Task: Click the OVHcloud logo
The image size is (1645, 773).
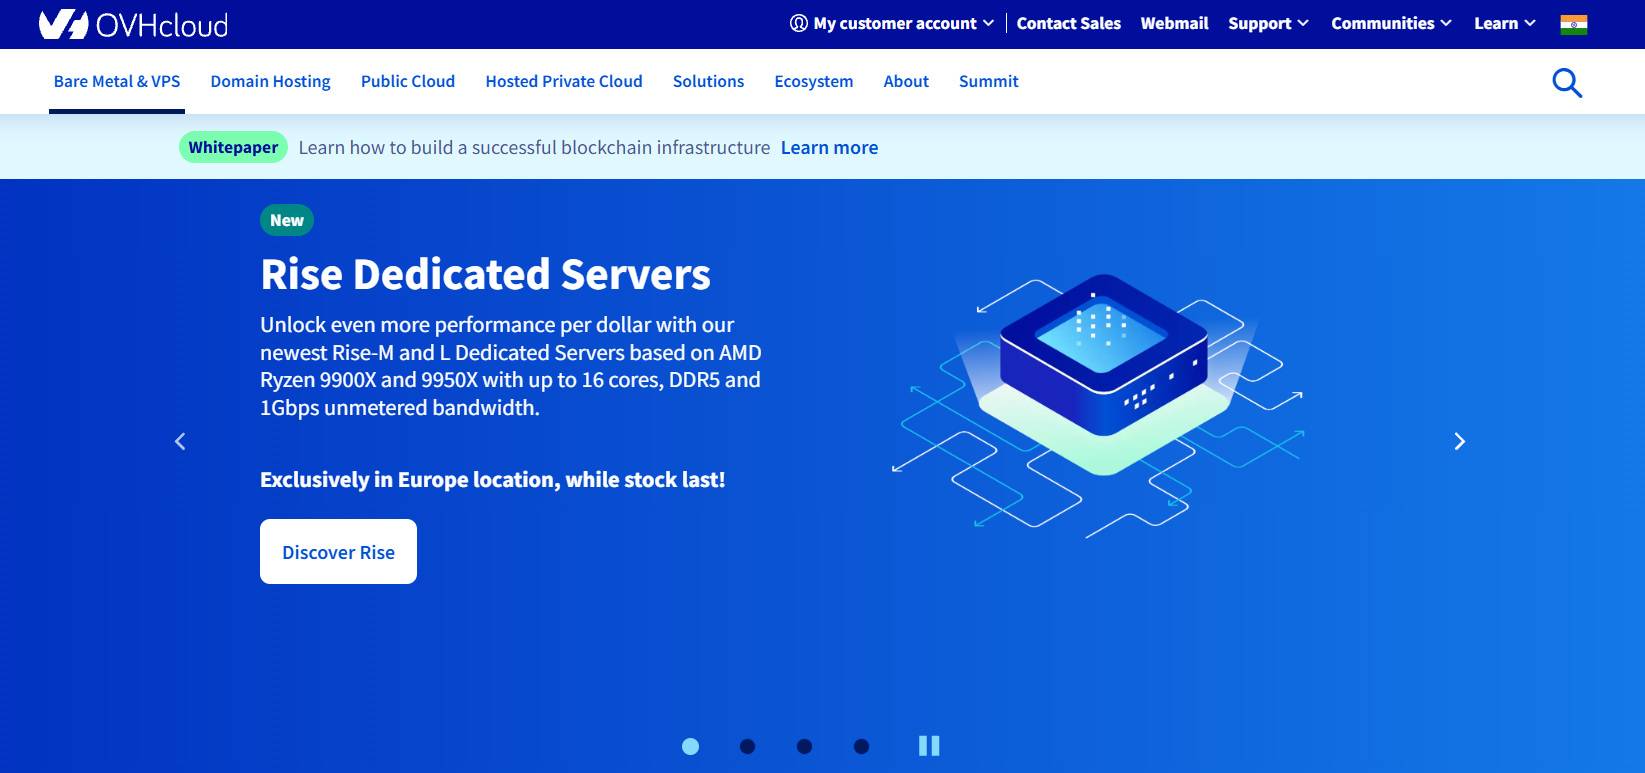Action: click(133, 24)
